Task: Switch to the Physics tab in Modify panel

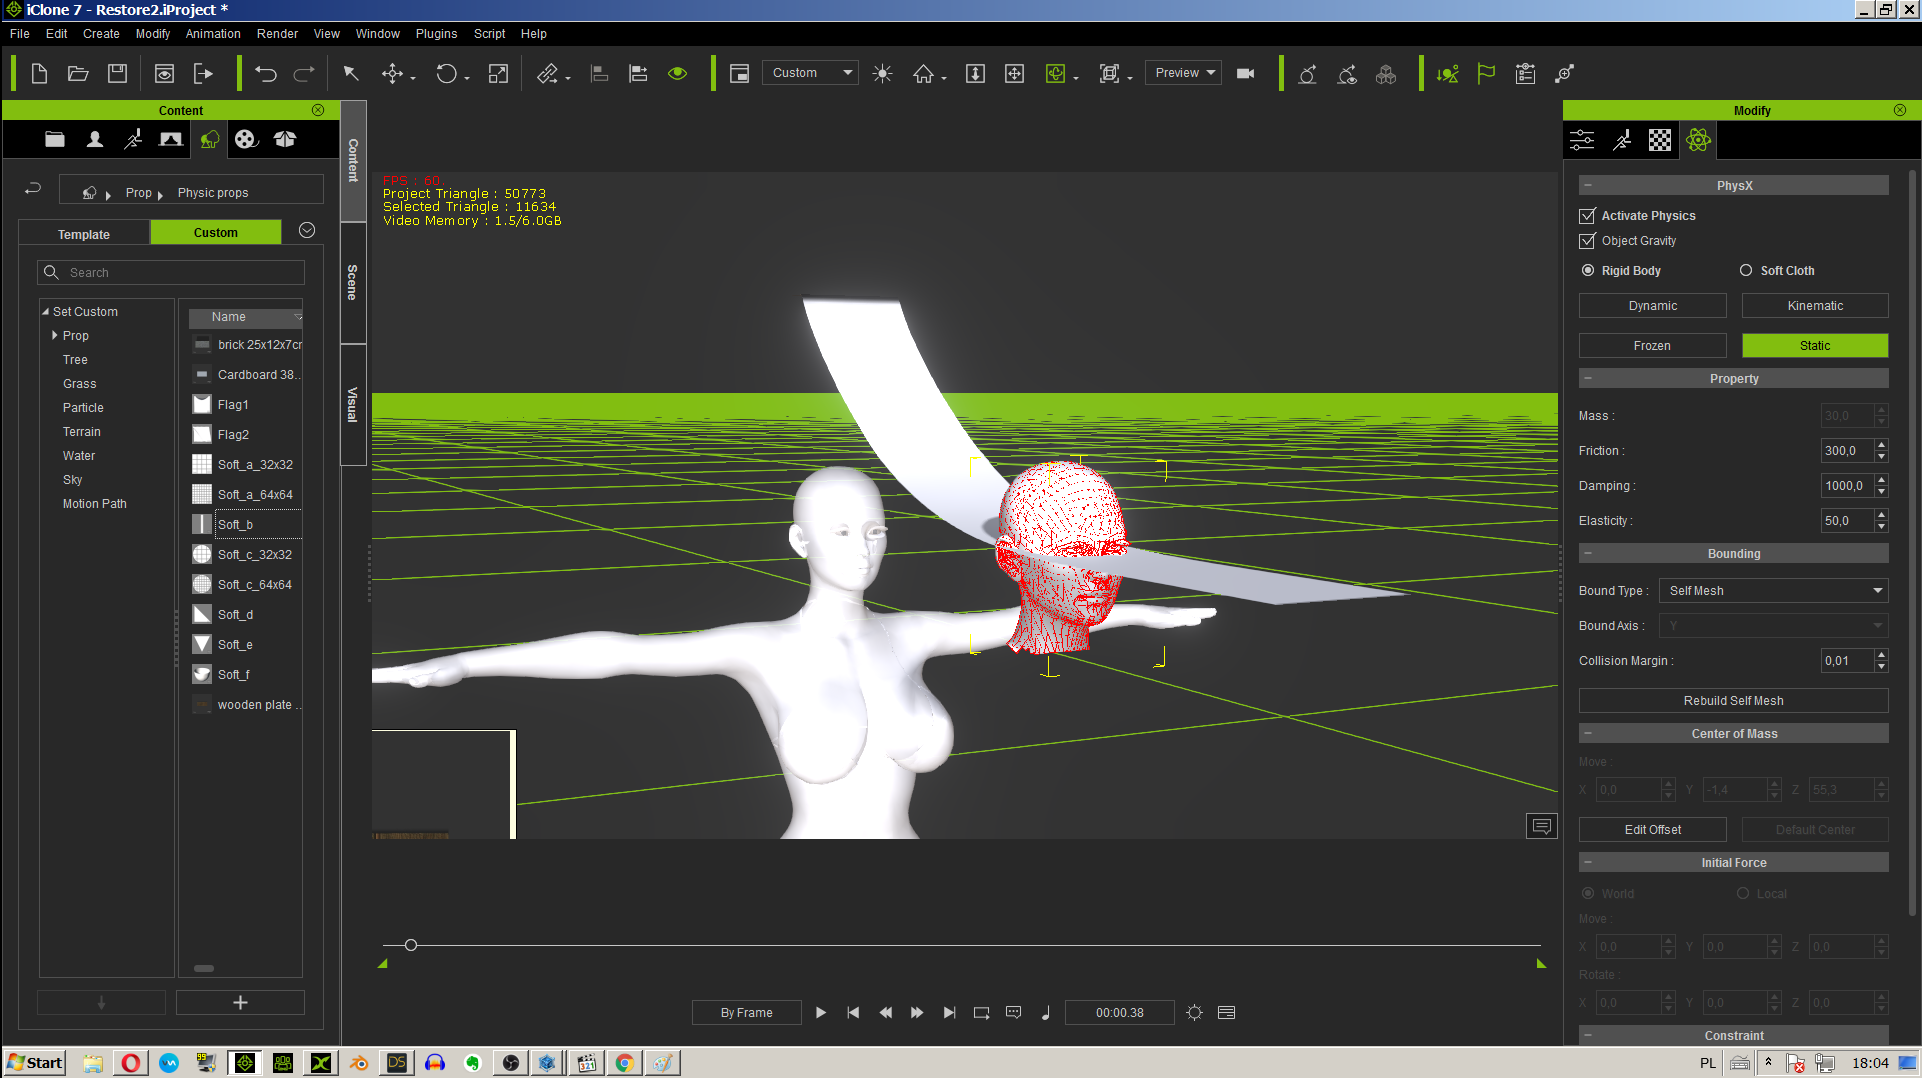Action: point(1698,140)
